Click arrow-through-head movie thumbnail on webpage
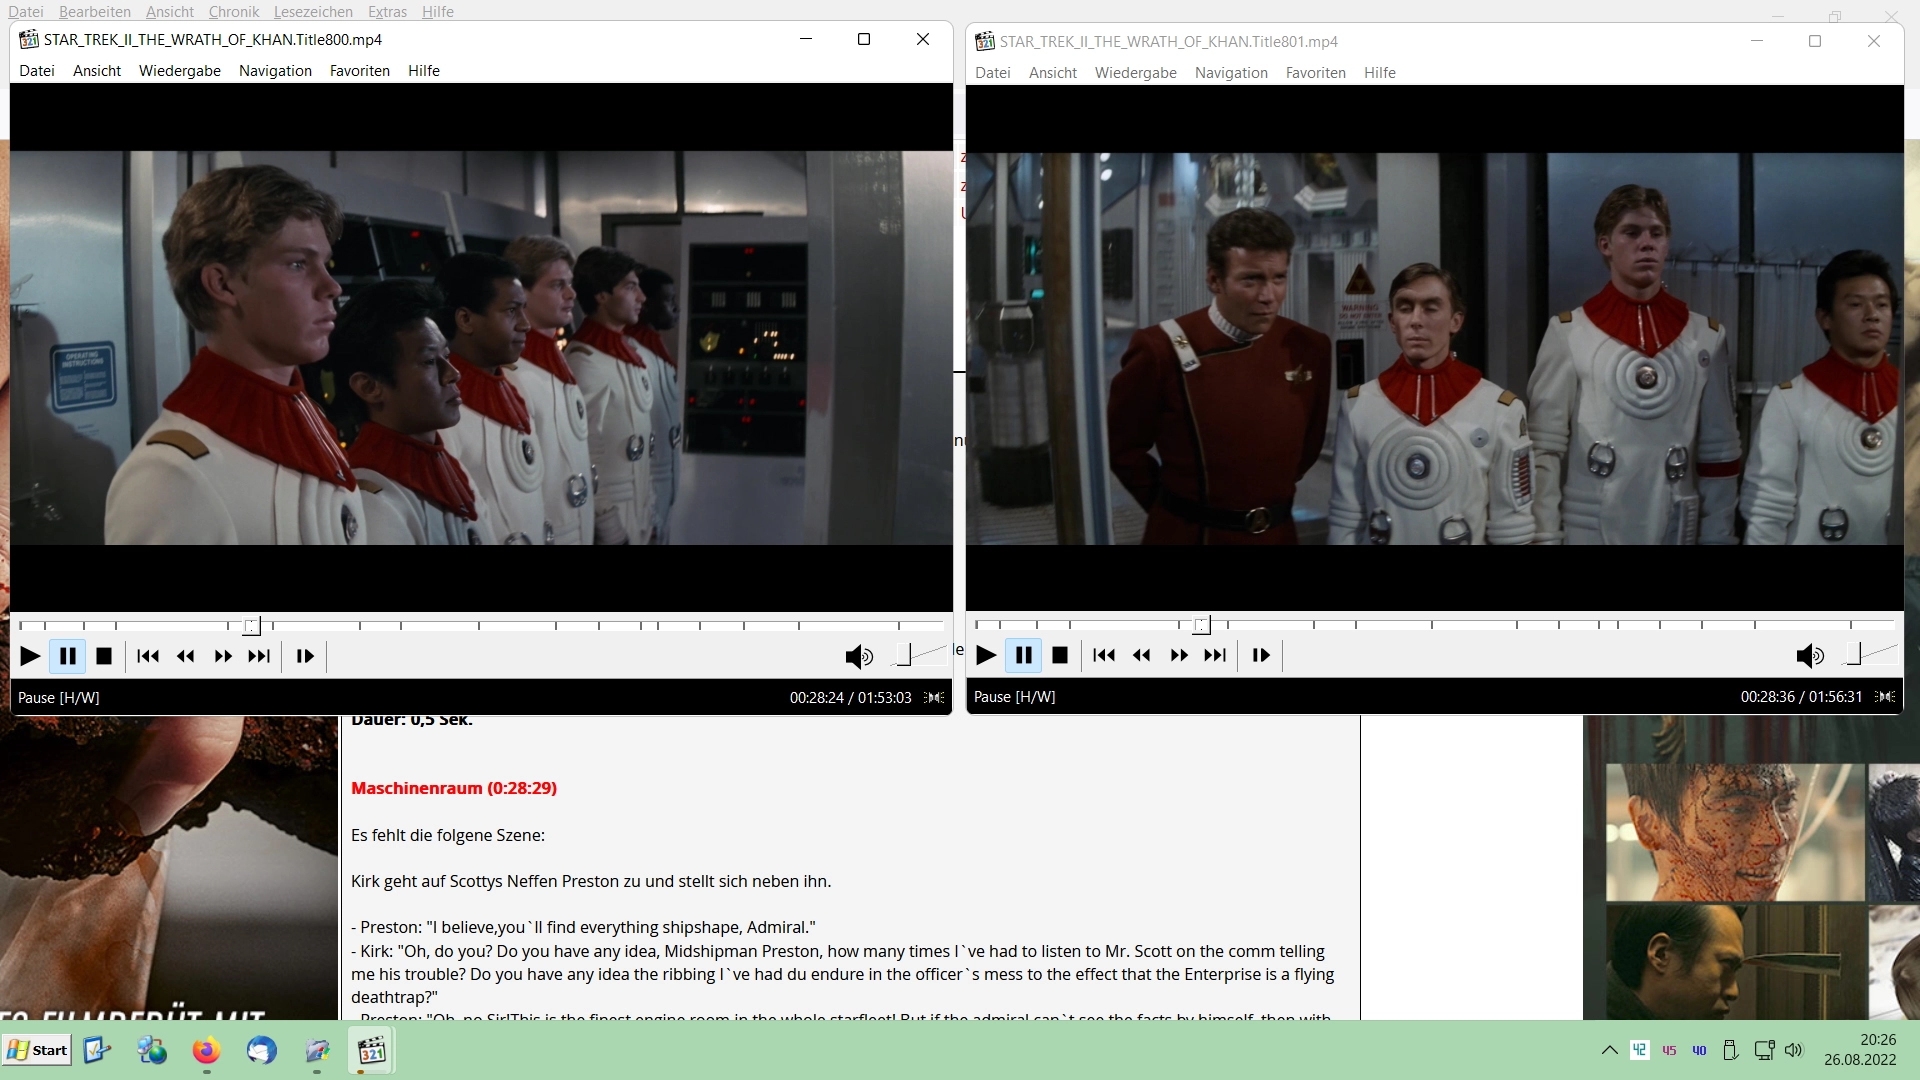The height and width of the screenshot is (1080, 1920). (x=1735, y=962)
